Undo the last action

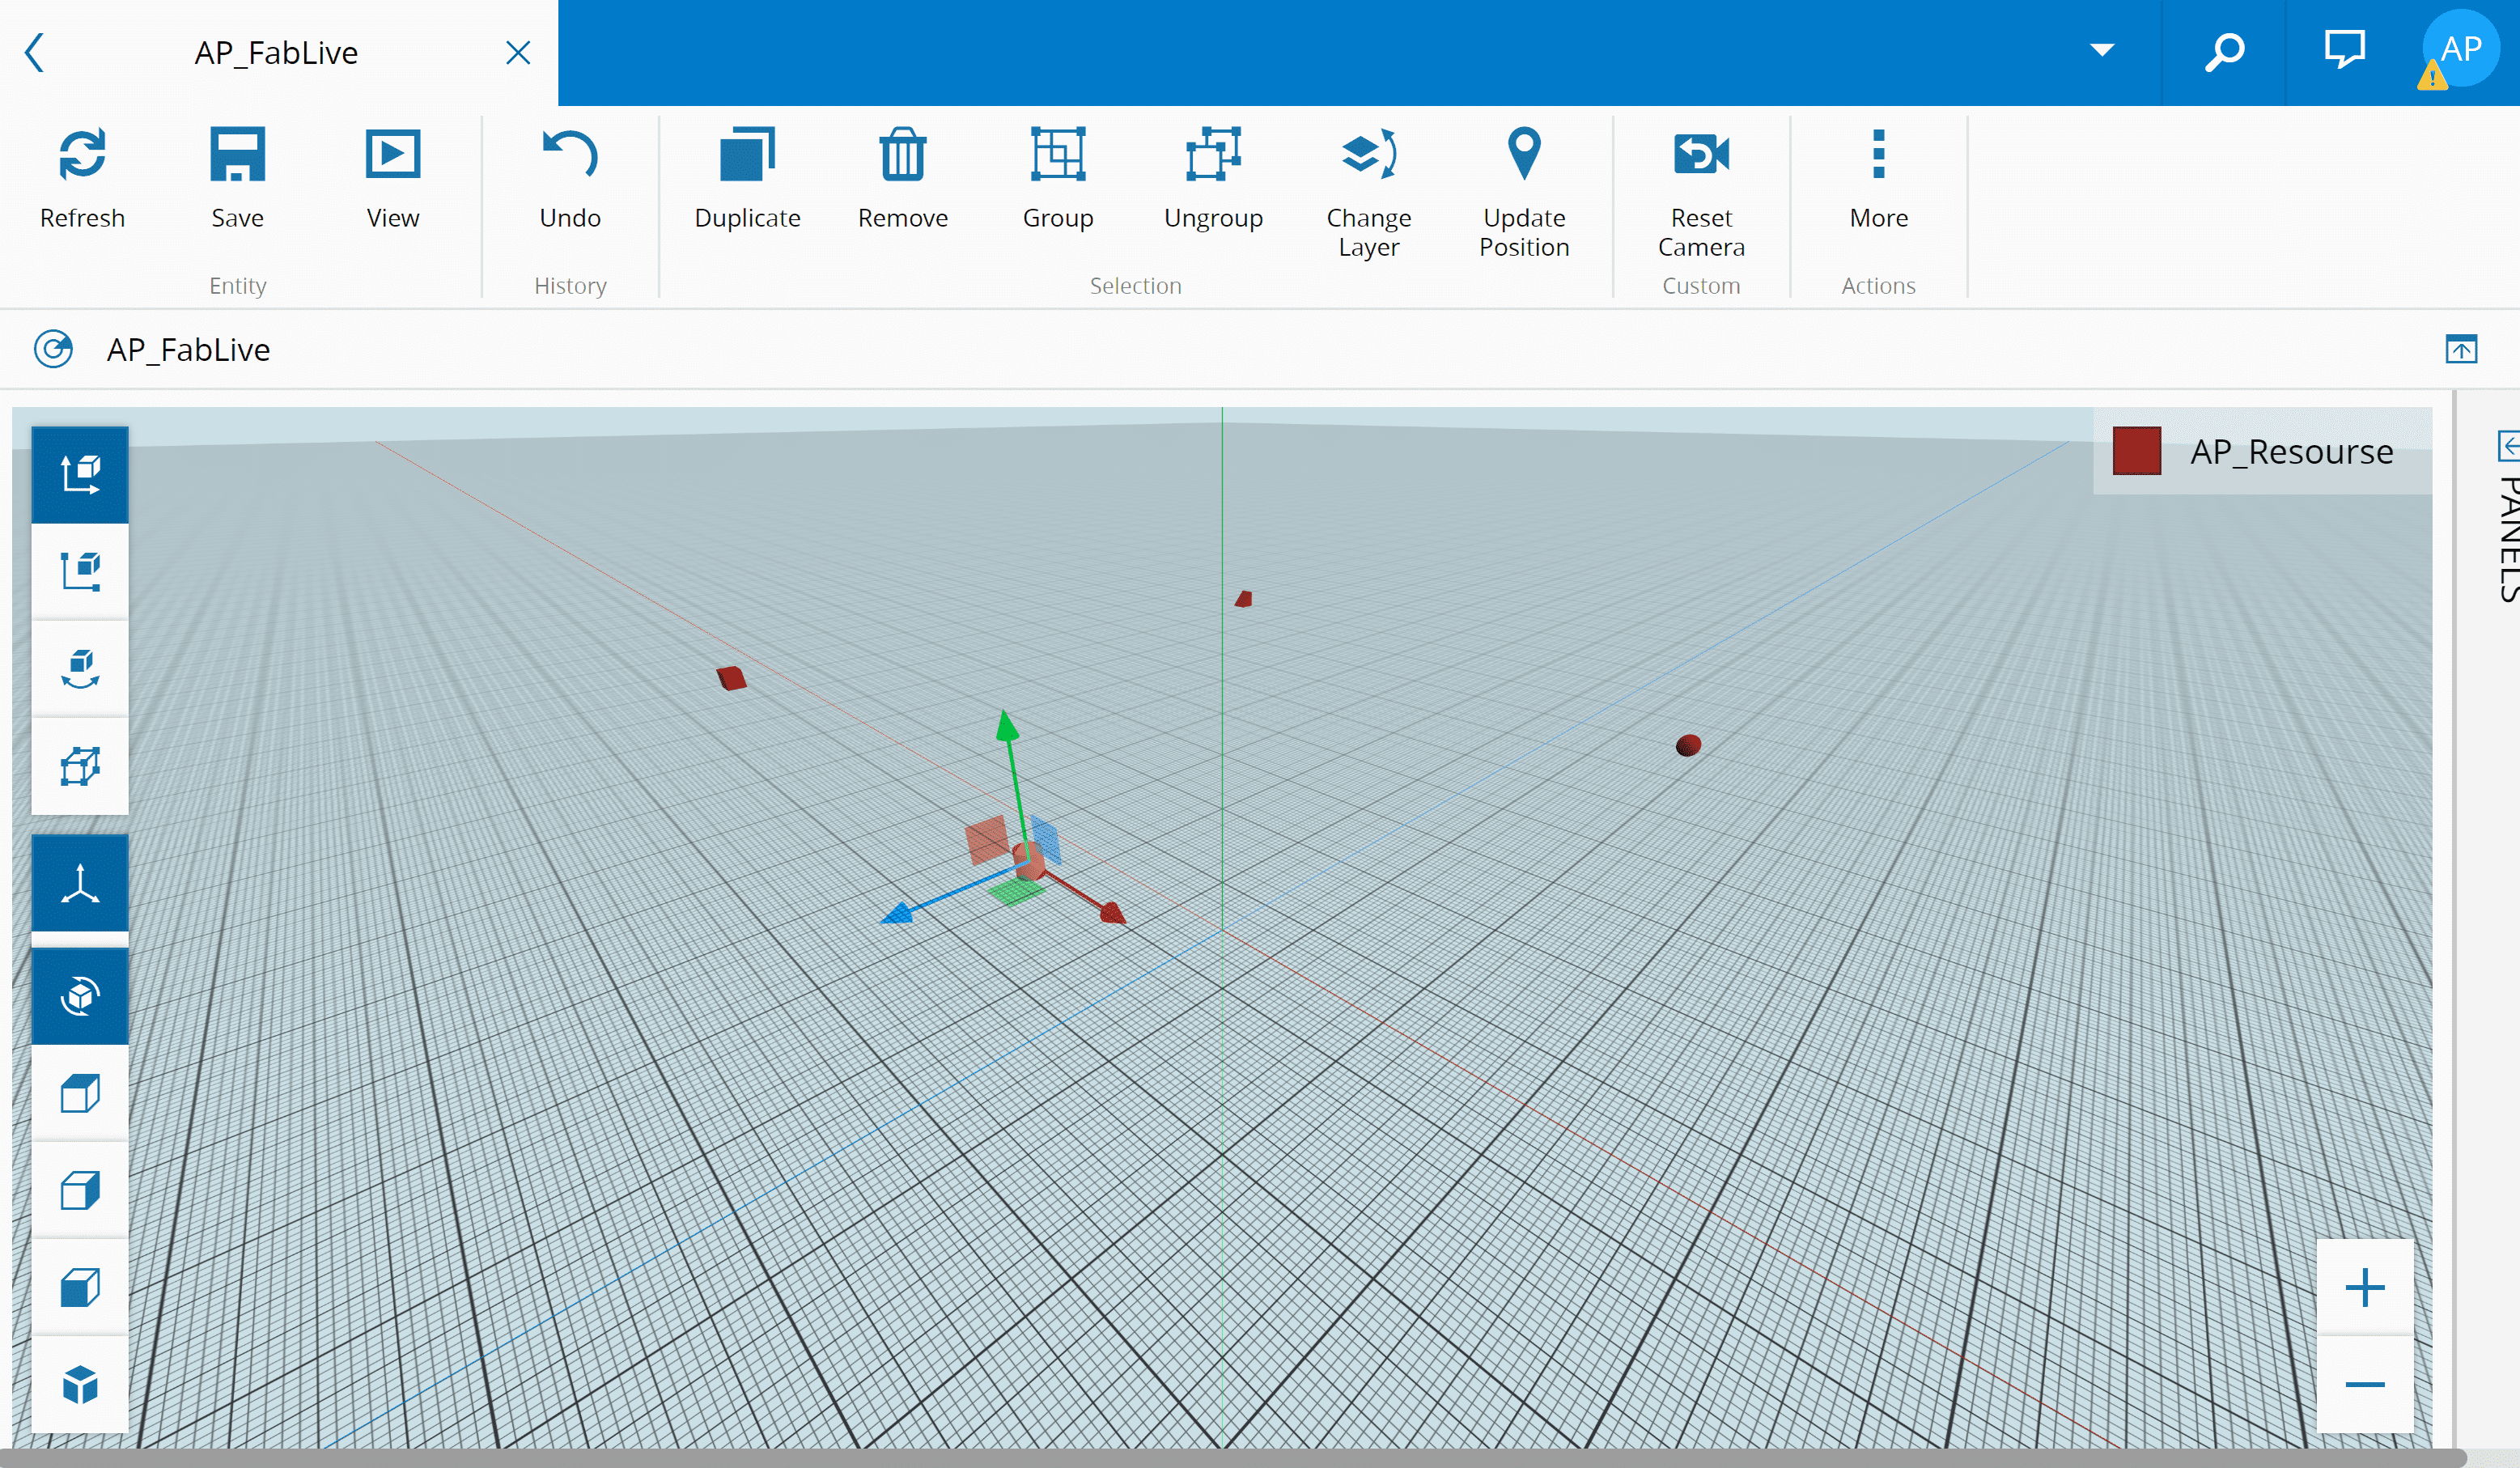coord(569,155)
